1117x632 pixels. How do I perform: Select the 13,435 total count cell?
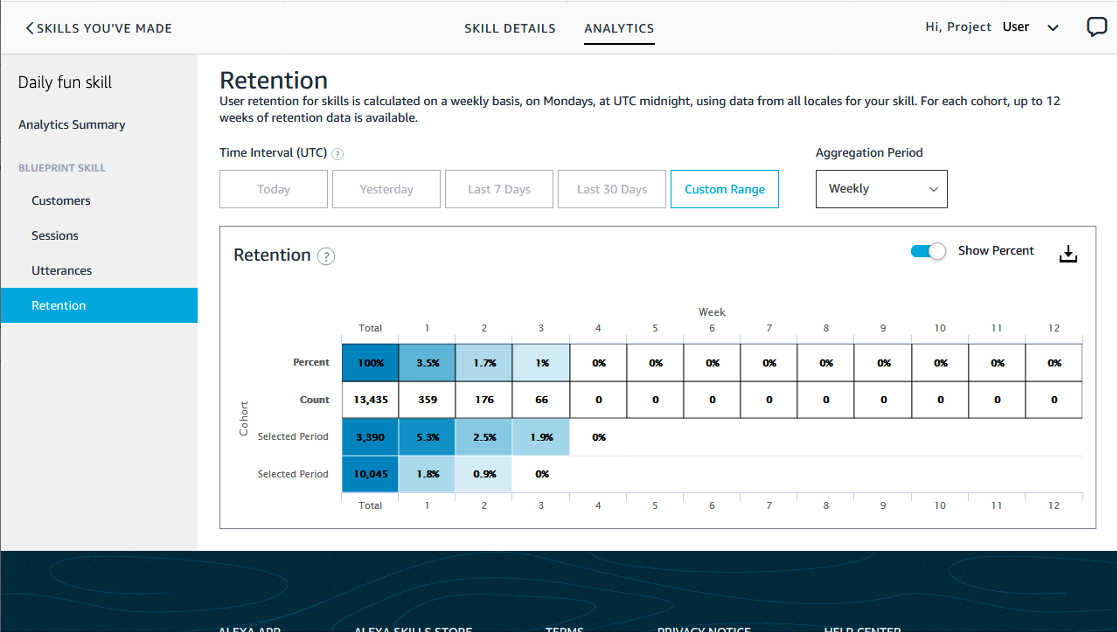[370, 399]
